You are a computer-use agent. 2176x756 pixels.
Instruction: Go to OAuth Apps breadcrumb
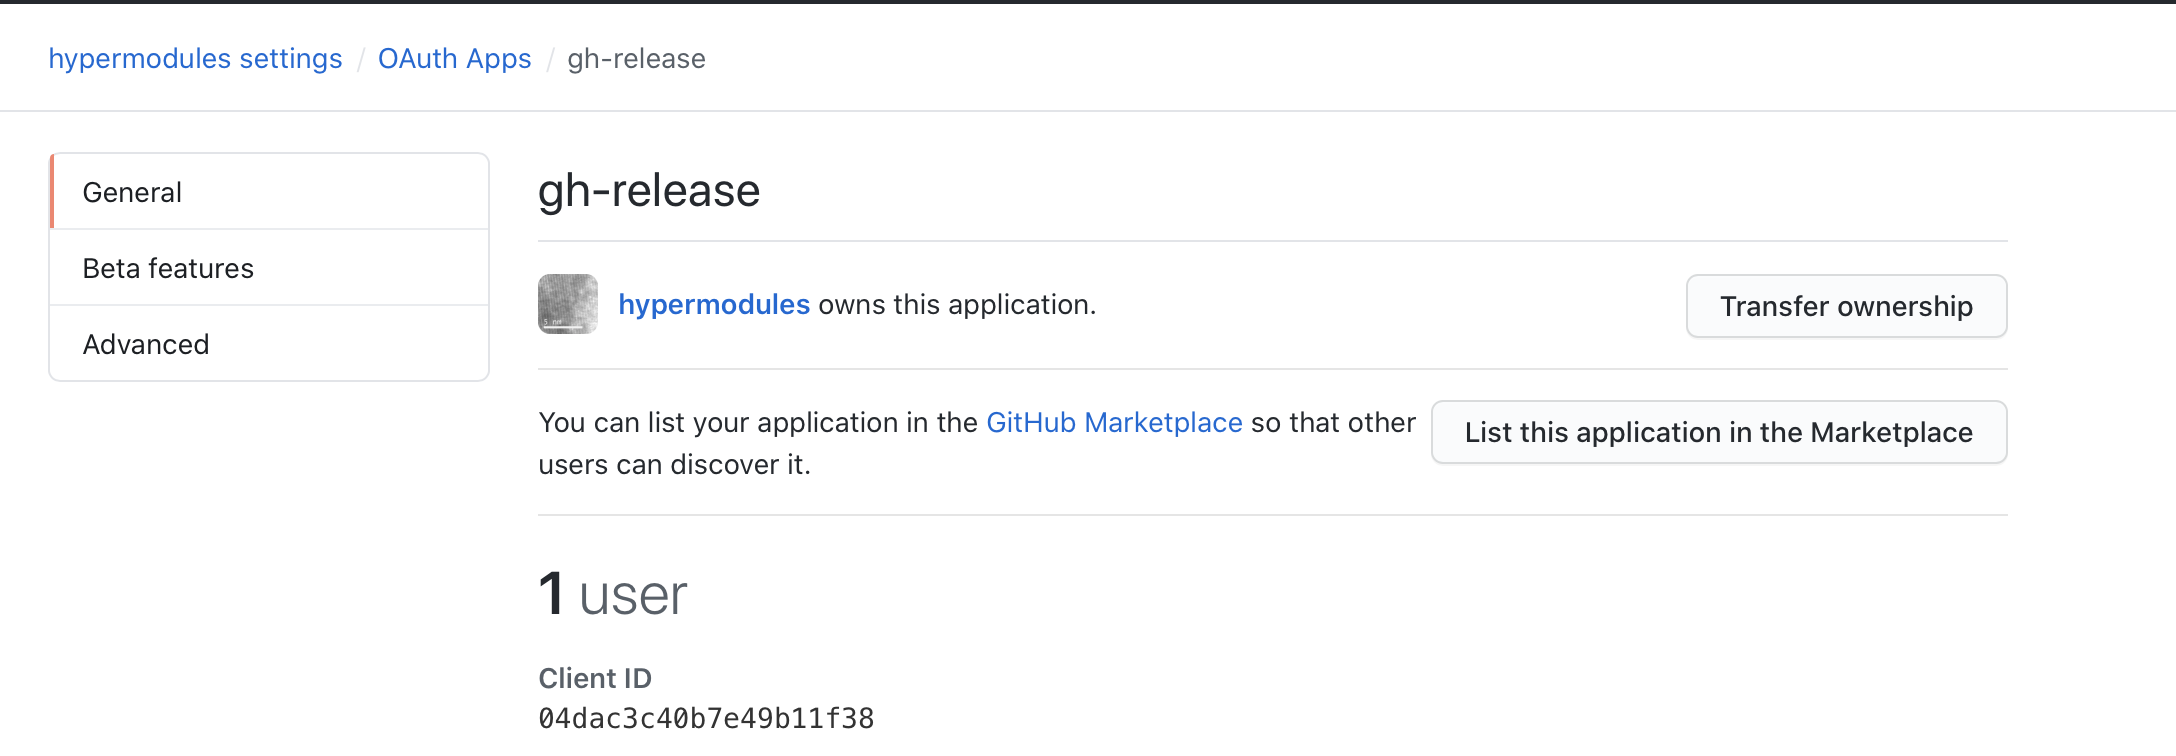point(454,59)
